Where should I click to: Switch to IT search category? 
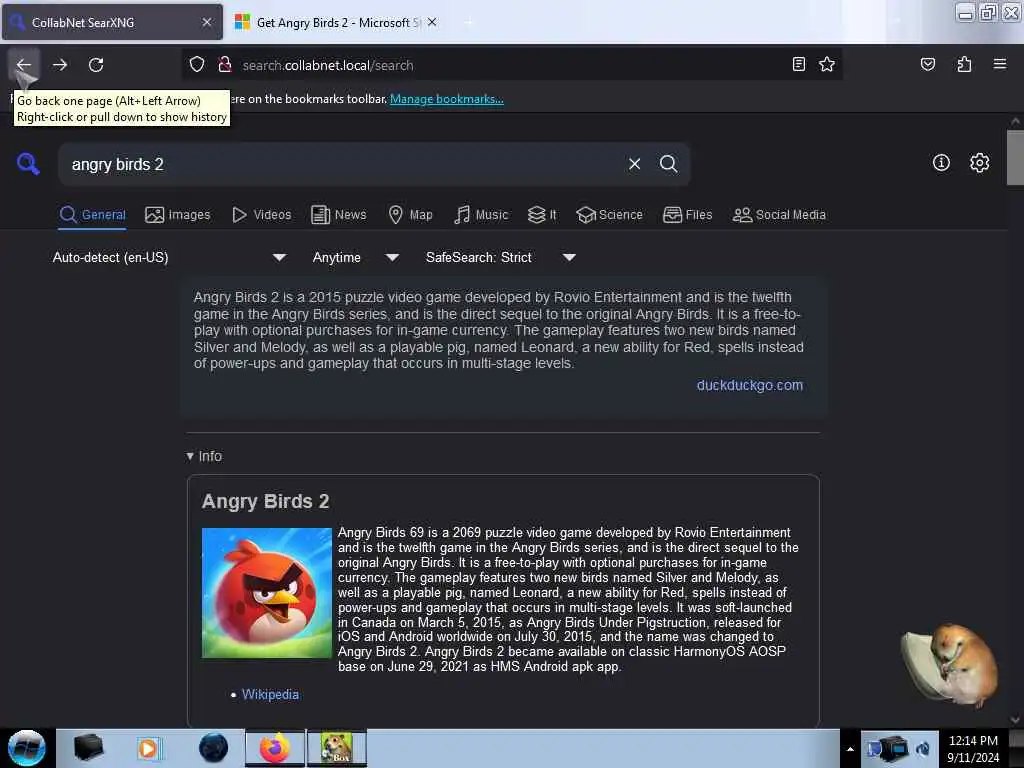pos(542,214)
